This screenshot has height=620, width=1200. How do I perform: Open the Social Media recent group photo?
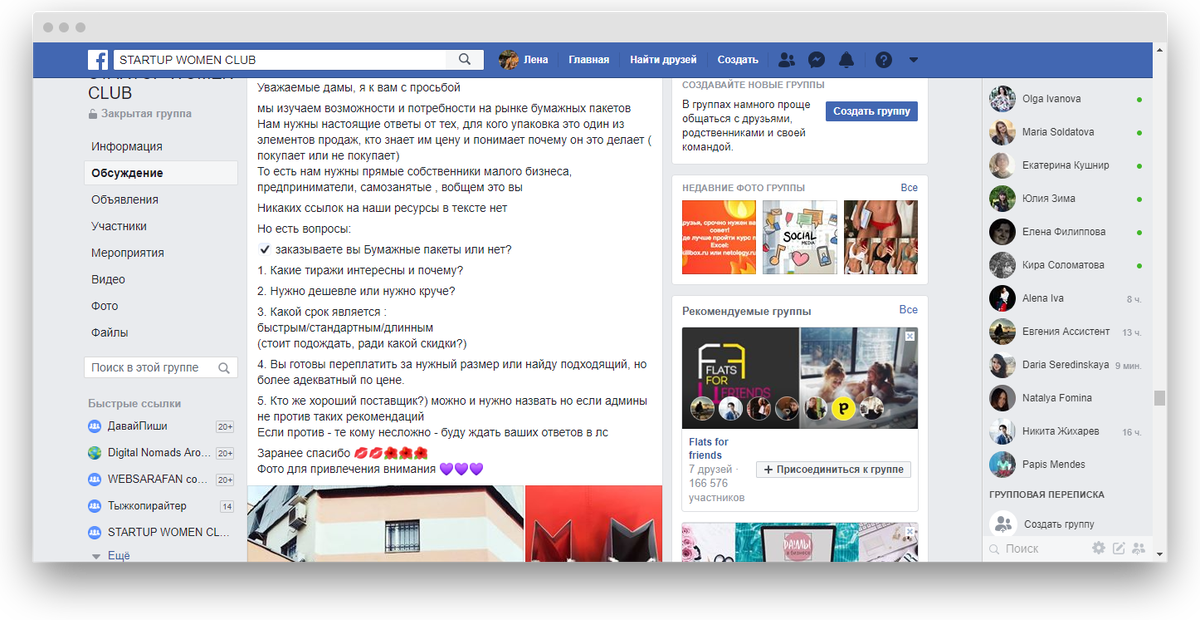point(800,237)
